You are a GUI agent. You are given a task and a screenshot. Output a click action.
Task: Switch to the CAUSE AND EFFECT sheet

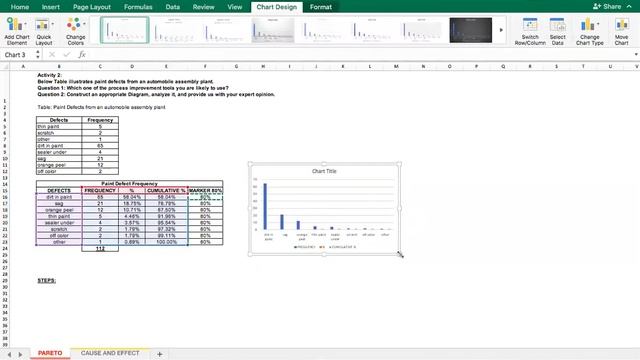click(x=110, y=353)
